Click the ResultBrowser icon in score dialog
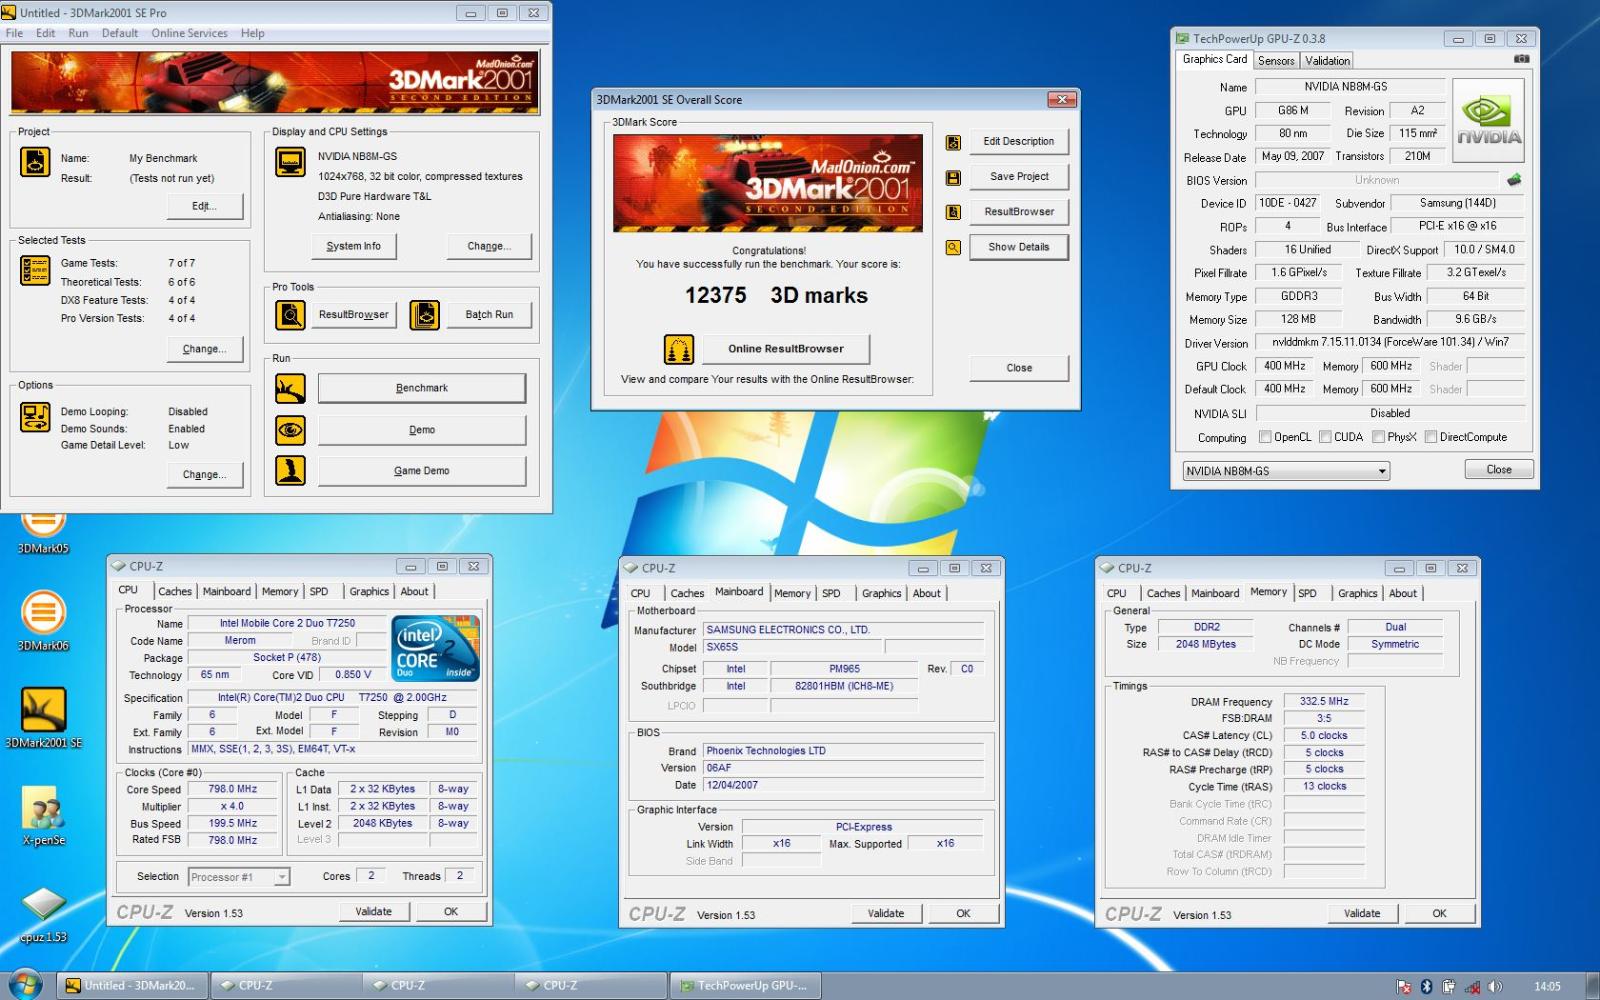Image resolution: width=1600 pixels, height=1000 pixels. tap(953, 212)
